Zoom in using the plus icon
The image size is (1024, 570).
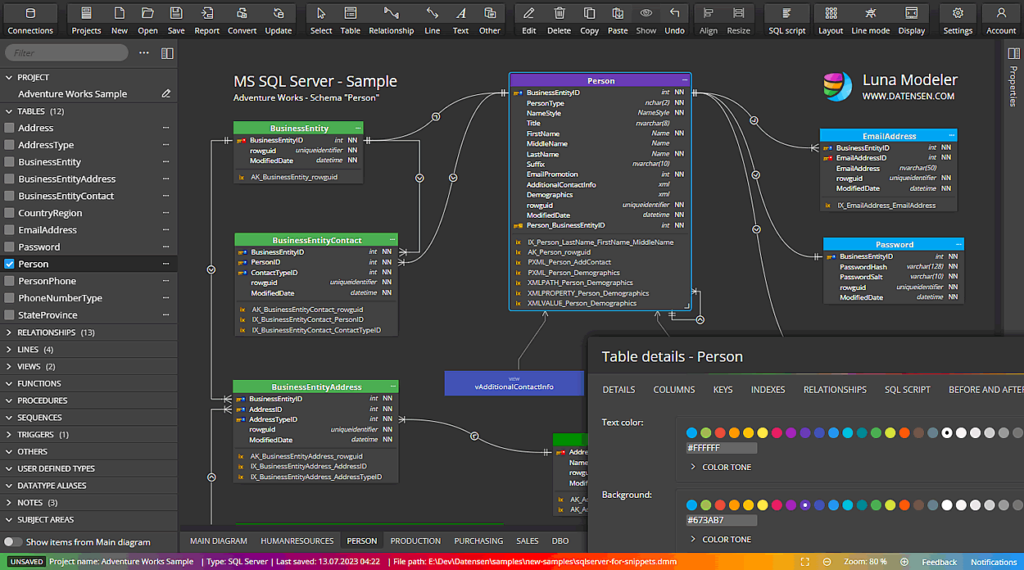(x=904, y=562)
